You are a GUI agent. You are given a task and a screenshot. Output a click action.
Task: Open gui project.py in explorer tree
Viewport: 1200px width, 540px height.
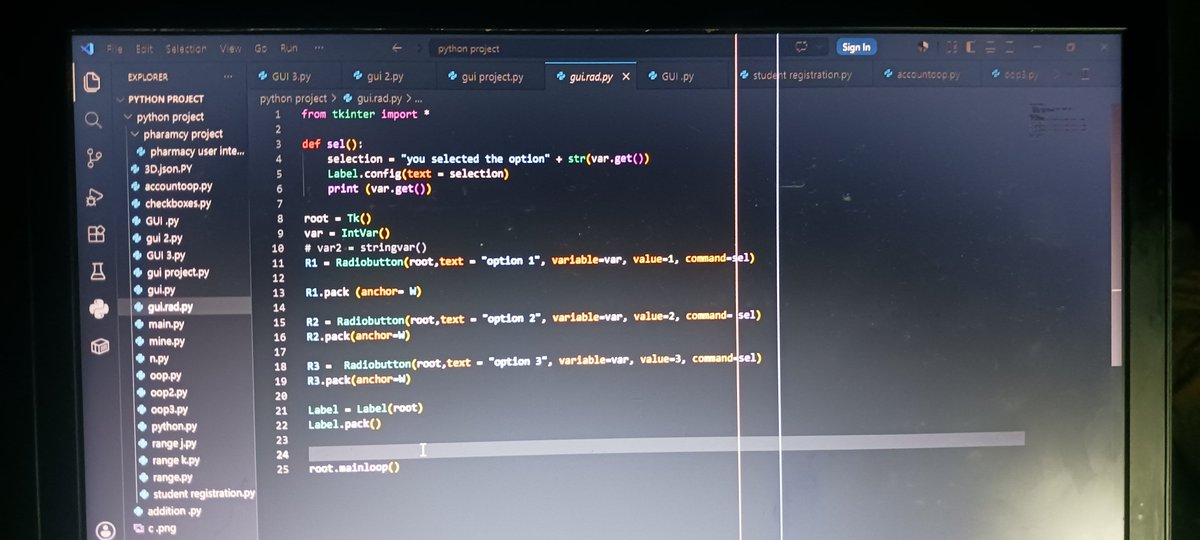[x=178, y=272]
